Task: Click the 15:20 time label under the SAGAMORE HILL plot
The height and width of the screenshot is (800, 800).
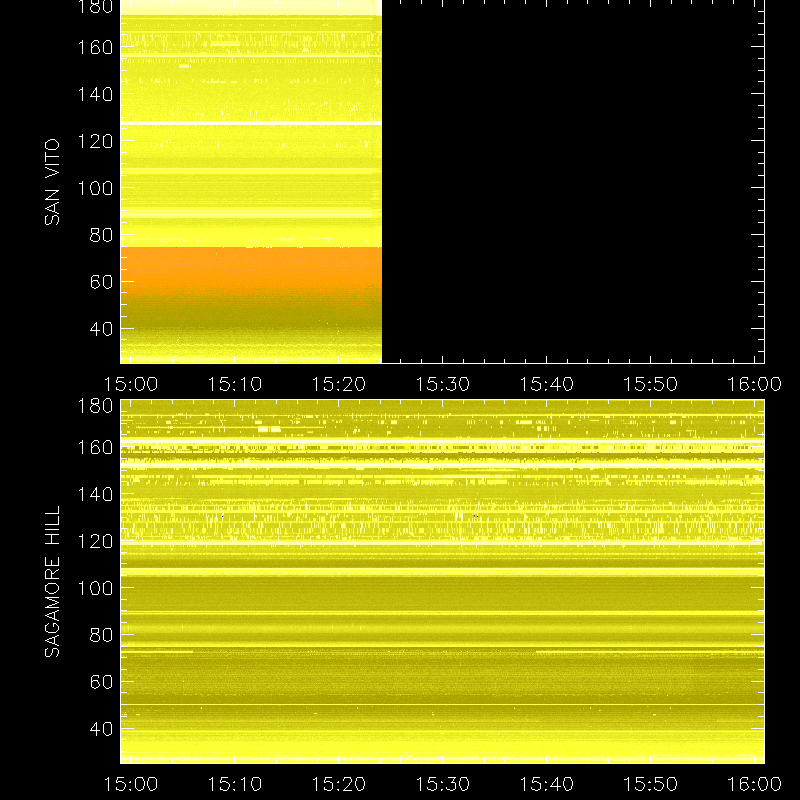Action: coord(339,784)
